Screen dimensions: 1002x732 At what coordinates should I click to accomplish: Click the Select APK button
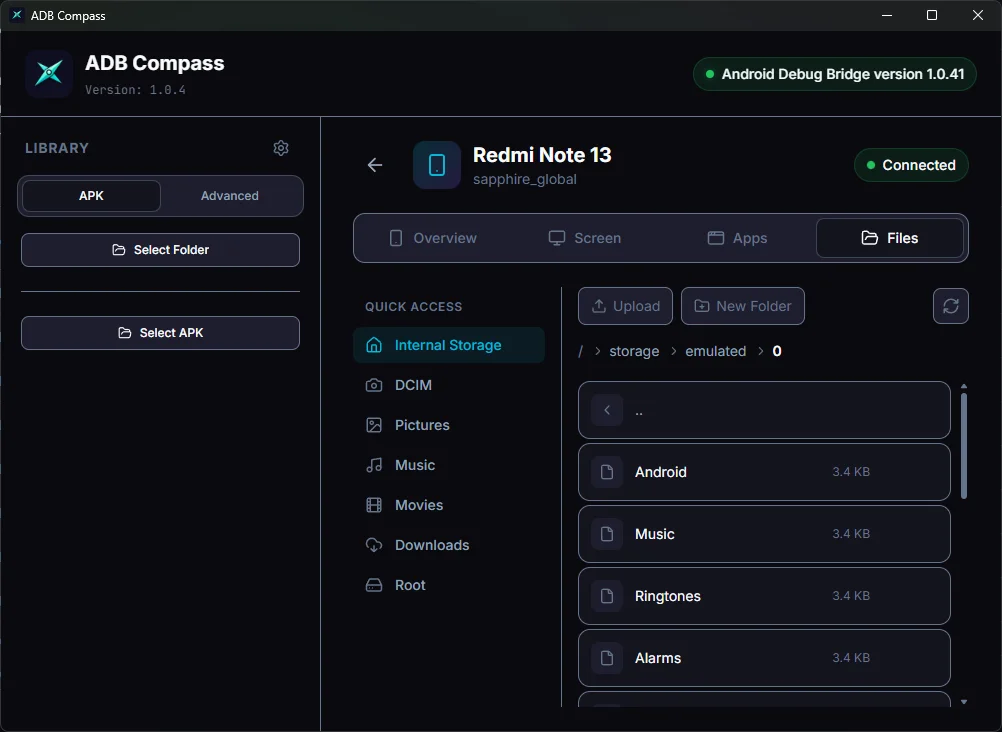(x=160, y=333)
